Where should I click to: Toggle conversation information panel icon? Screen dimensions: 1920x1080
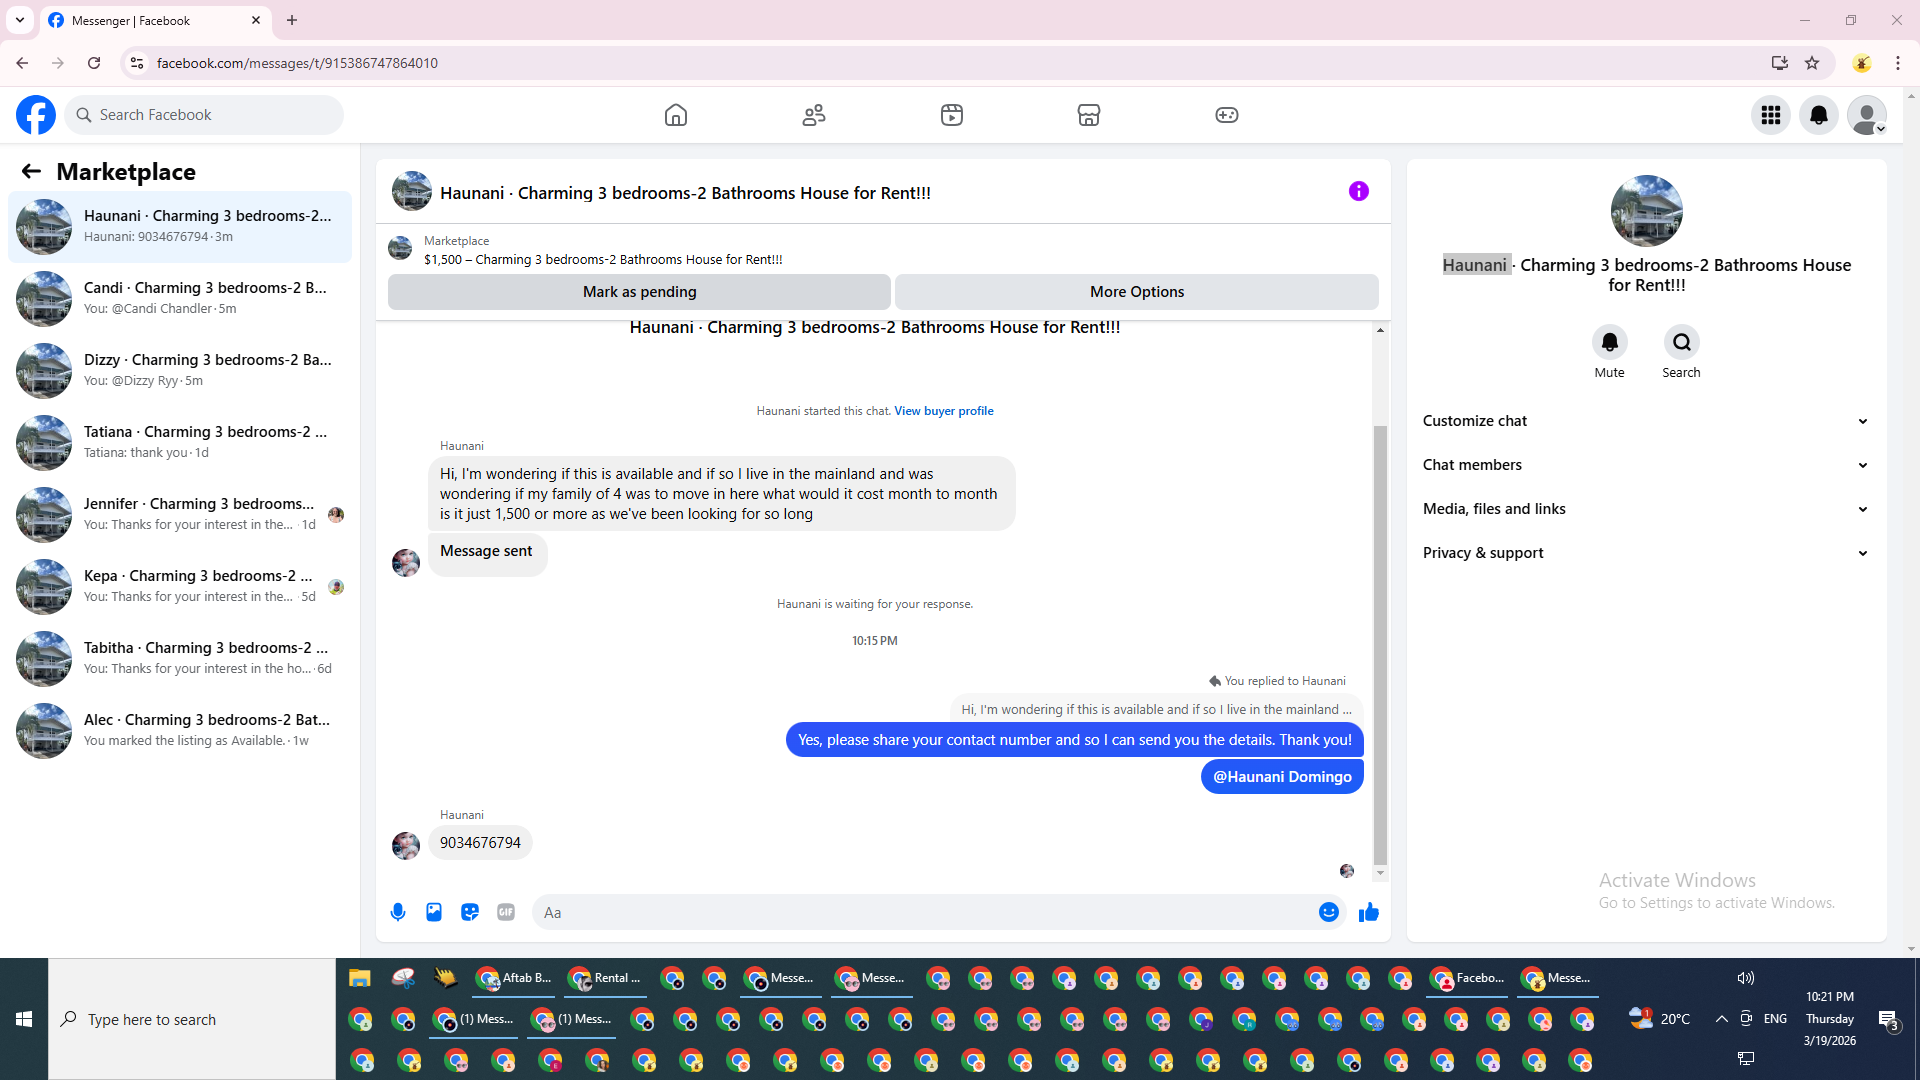[1358, 191]
